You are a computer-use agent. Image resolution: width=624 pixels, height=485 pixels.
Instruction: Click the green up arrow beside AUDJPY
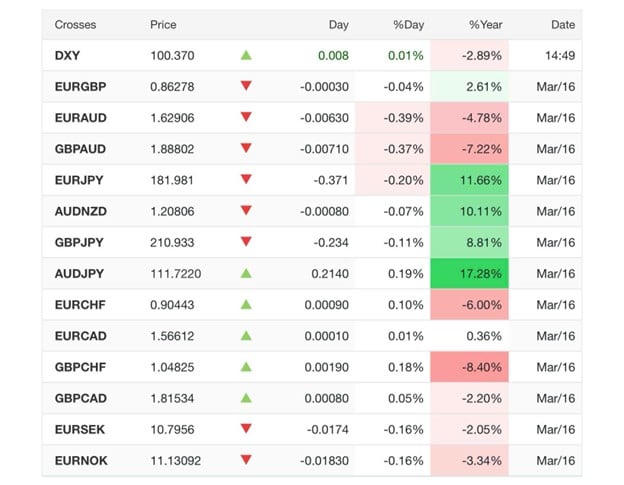[x=246, y=273]
